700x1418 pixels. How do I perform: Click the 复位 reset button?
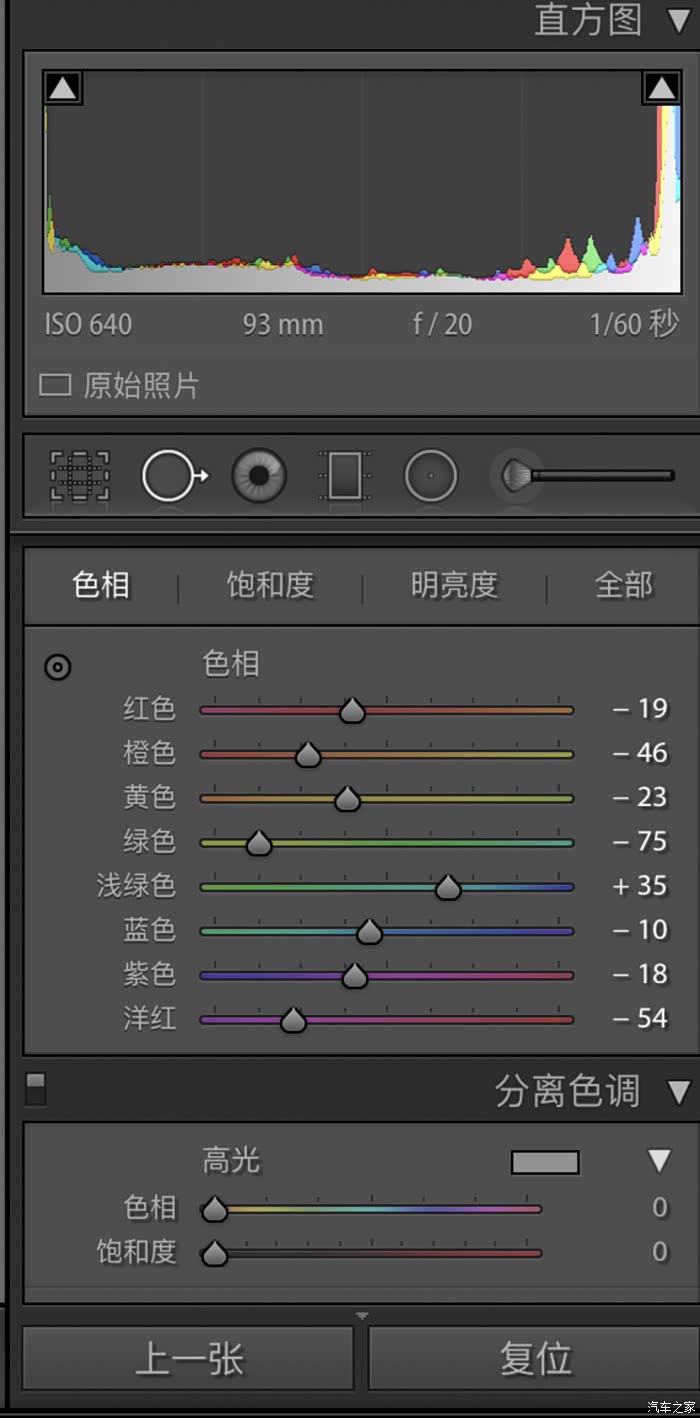coord(534,1359)
